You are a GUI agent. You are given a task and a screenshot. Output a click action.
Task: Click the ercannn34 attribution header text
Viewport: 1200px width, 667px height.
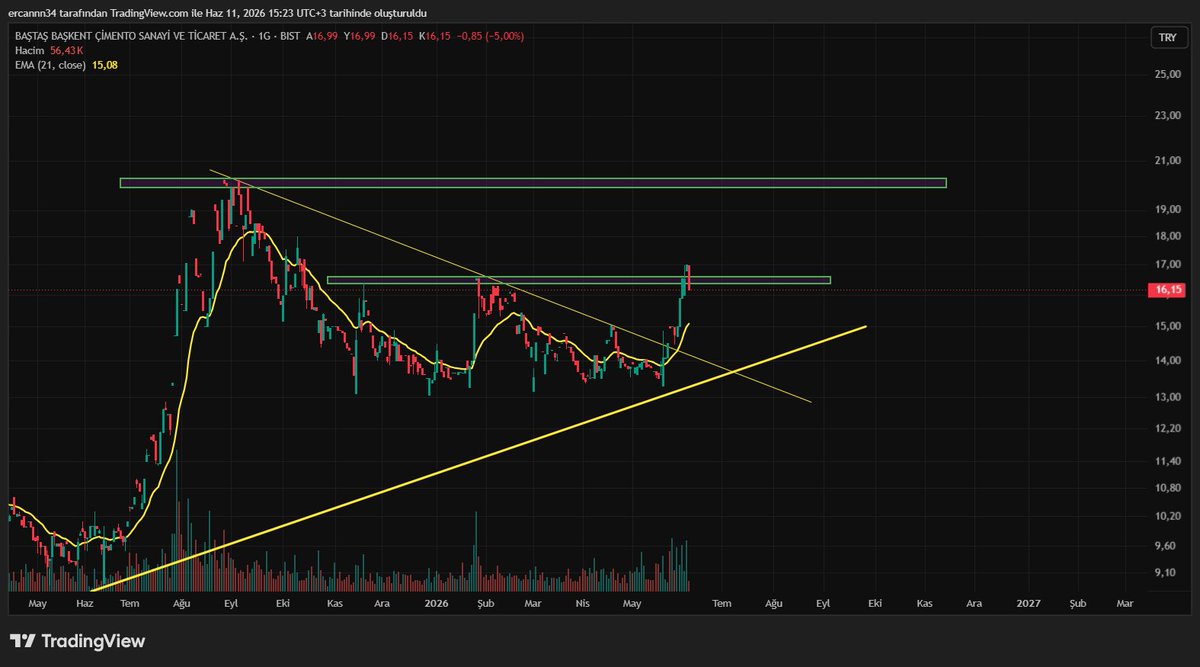(220, 13)
